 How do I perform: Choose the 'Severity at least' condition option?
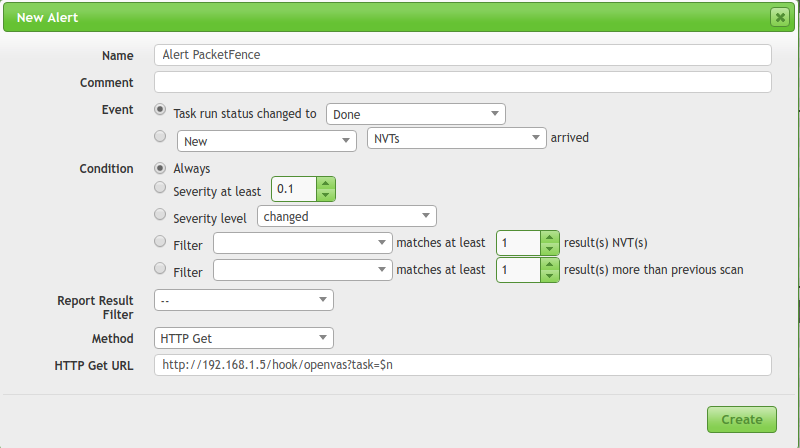click(161, 187)
